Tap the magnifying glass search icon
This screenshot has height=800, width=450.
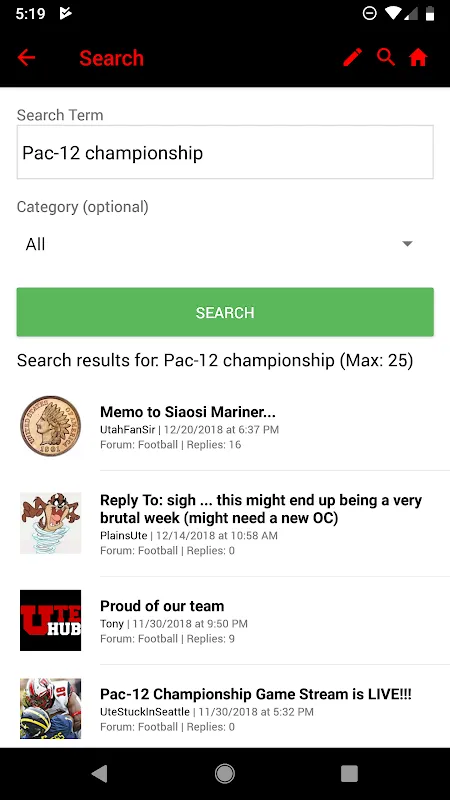[386, 57]
